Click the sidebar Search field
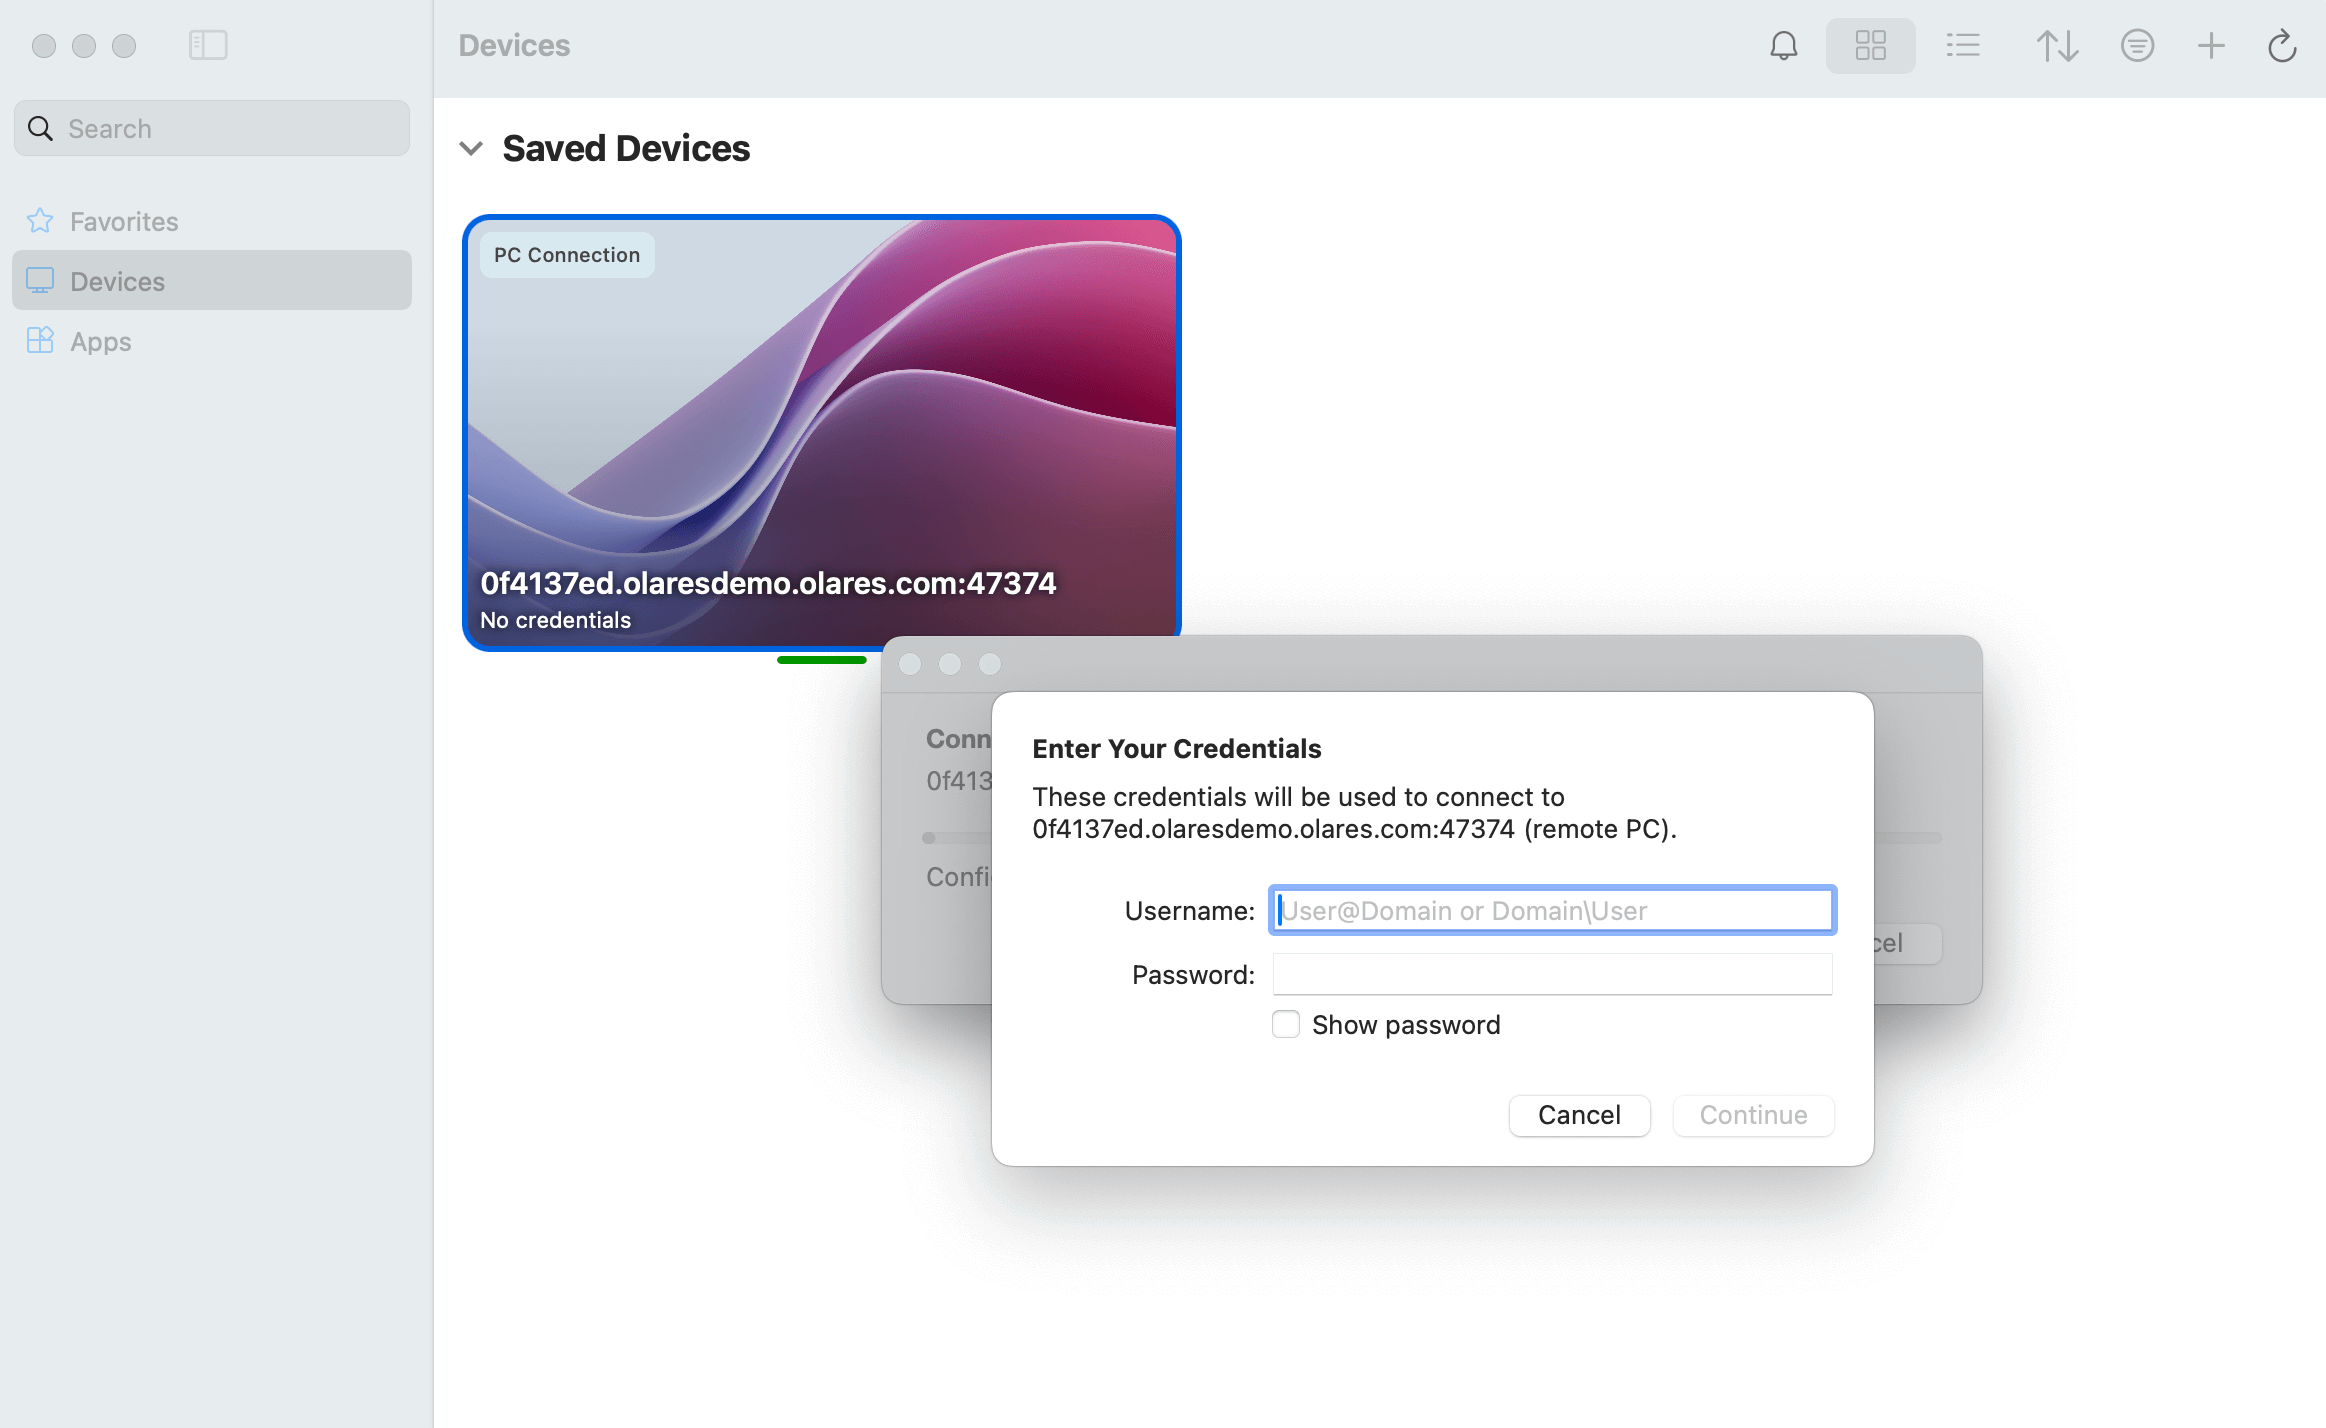 tap(212, 129)
